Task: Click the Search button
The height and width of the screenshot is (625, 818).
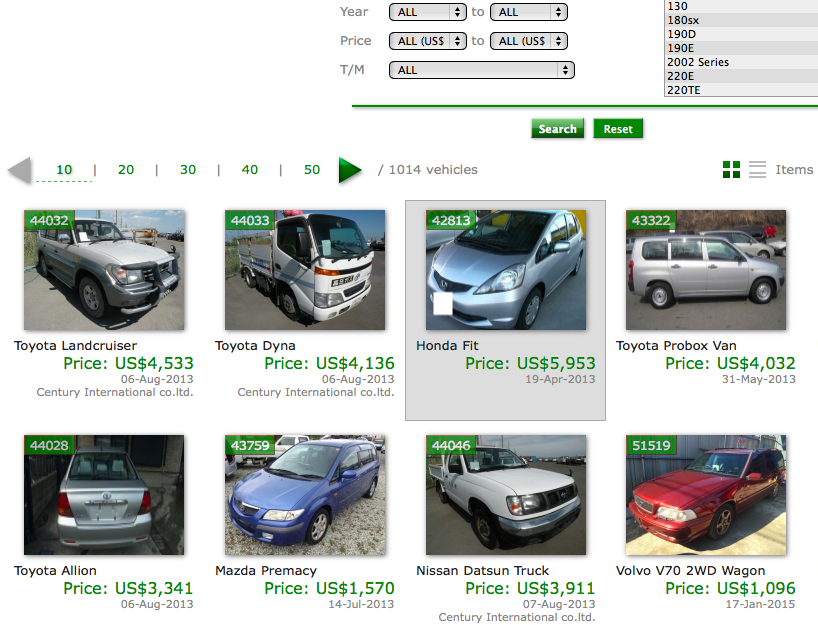Action: pos(557,128)
